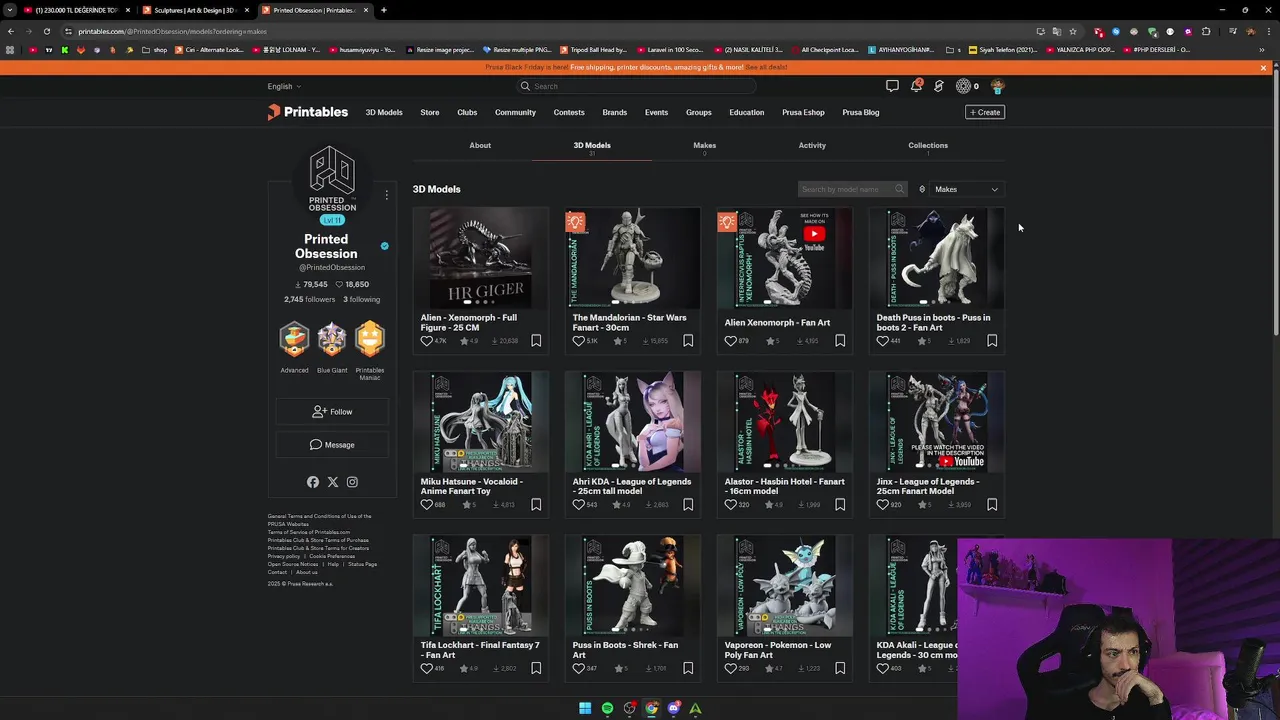Switch to the About tab
Image resolution: width=1280 pixels, height=720 pixels.
pos(480,145)
